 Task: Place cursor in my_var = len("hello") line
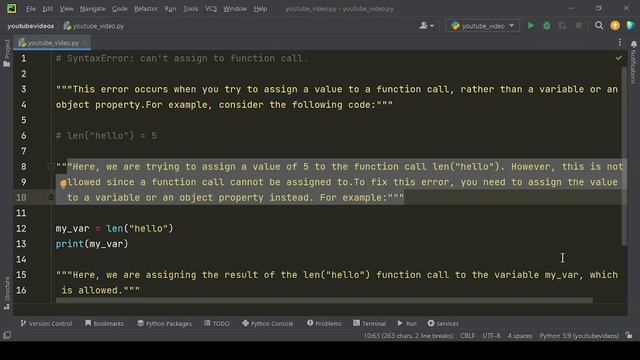[x=115, y=229]
